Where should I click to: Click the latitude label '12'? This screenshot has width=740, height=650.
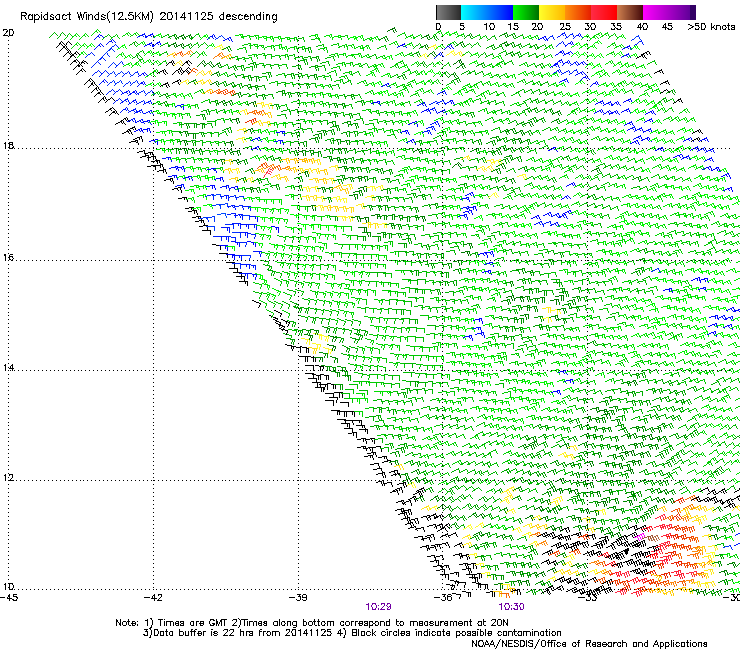(x=8, y=477)
